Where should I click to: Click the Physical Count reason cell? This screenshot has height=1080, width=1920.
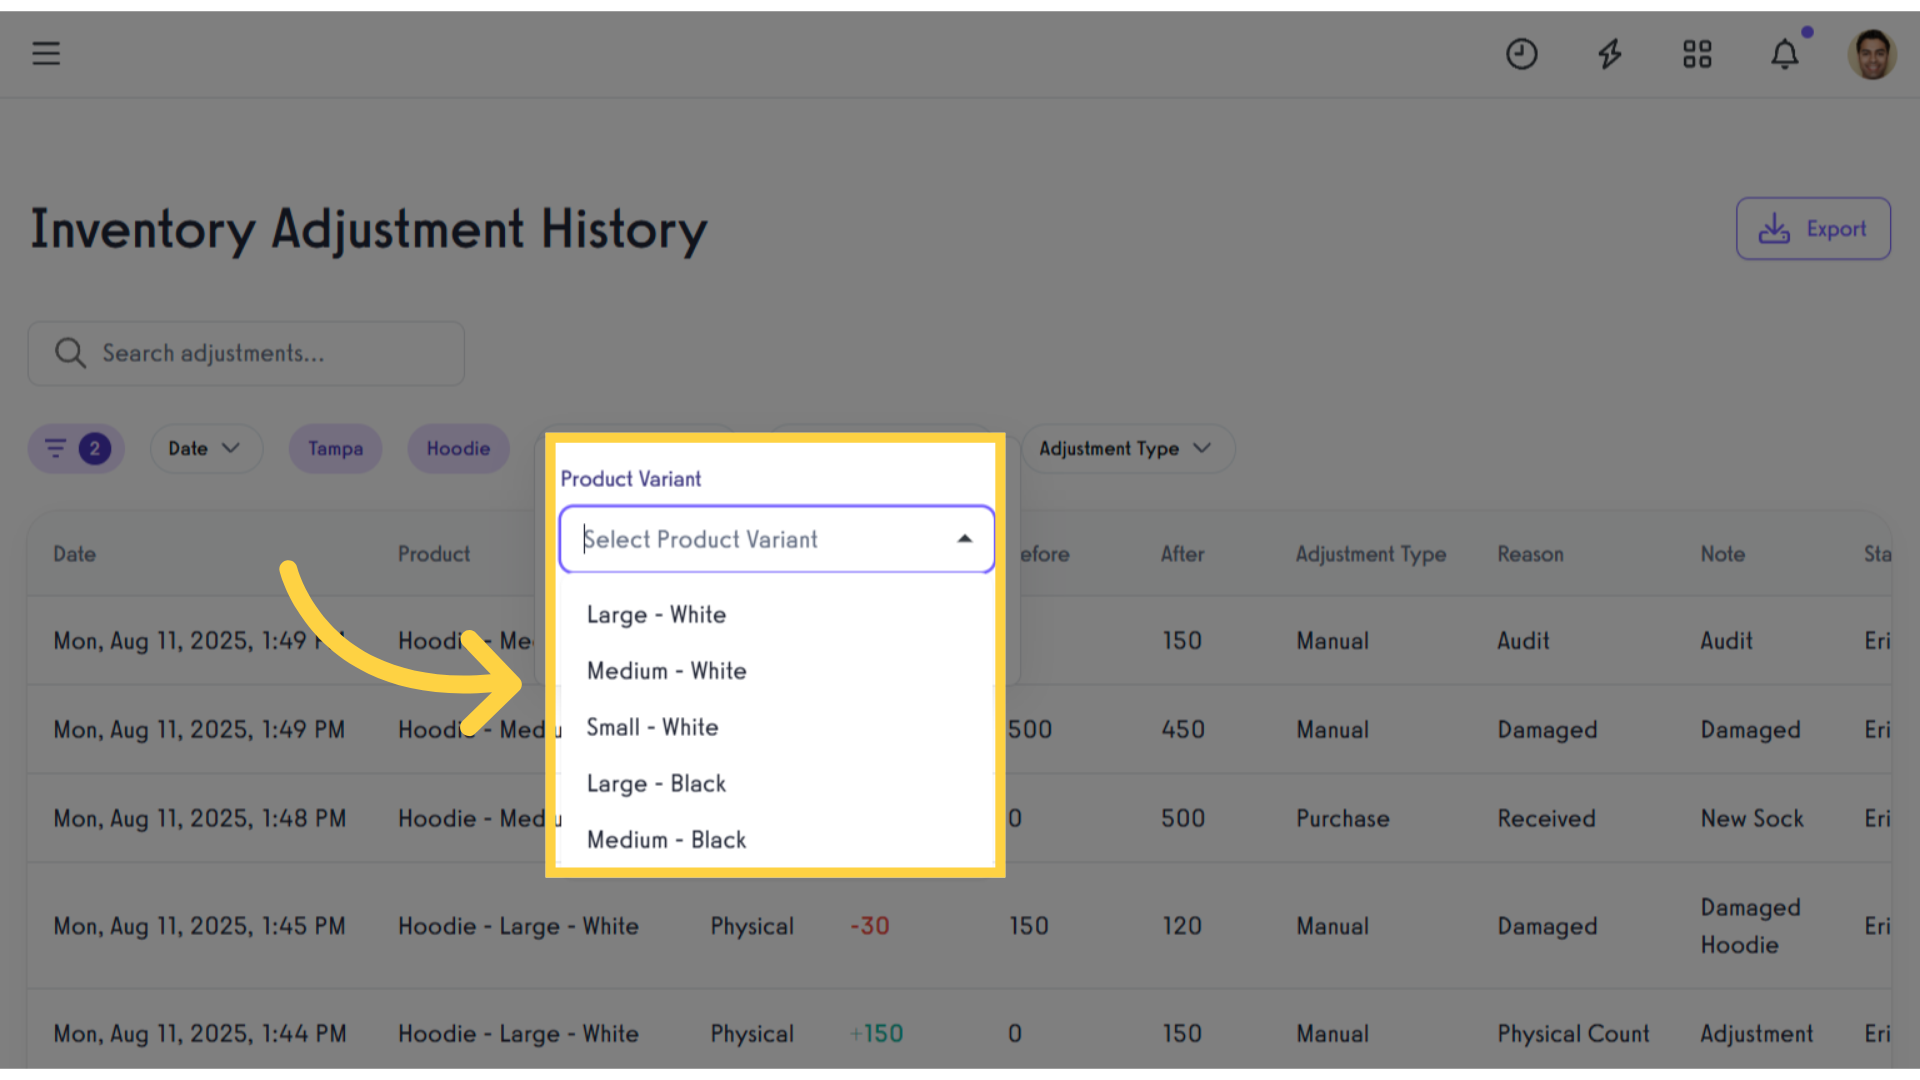pos(1573,1034)
